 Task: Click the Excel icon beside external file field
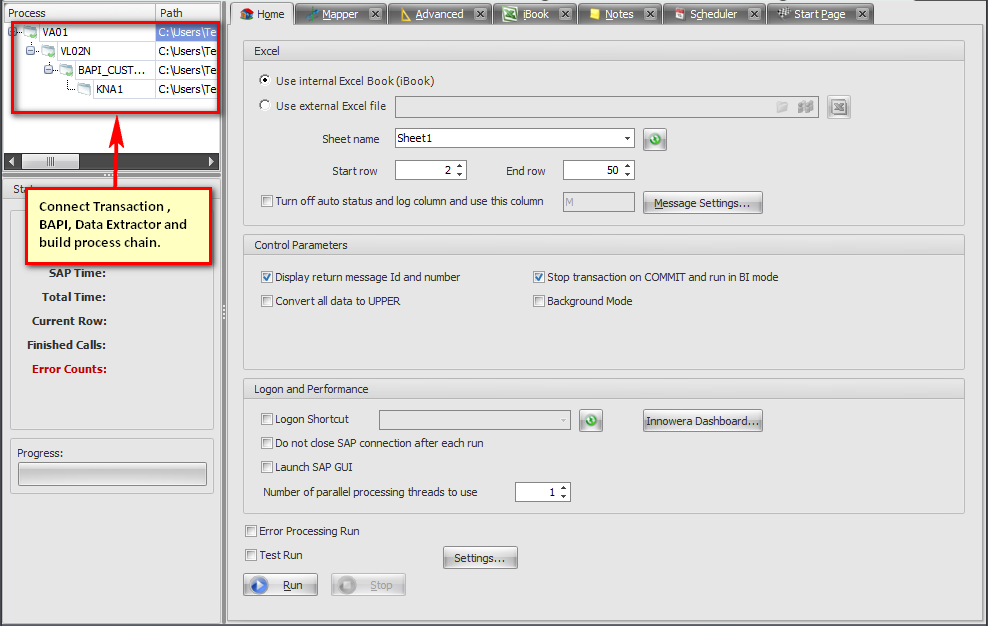pyautogui.click(x=839, y=107)
